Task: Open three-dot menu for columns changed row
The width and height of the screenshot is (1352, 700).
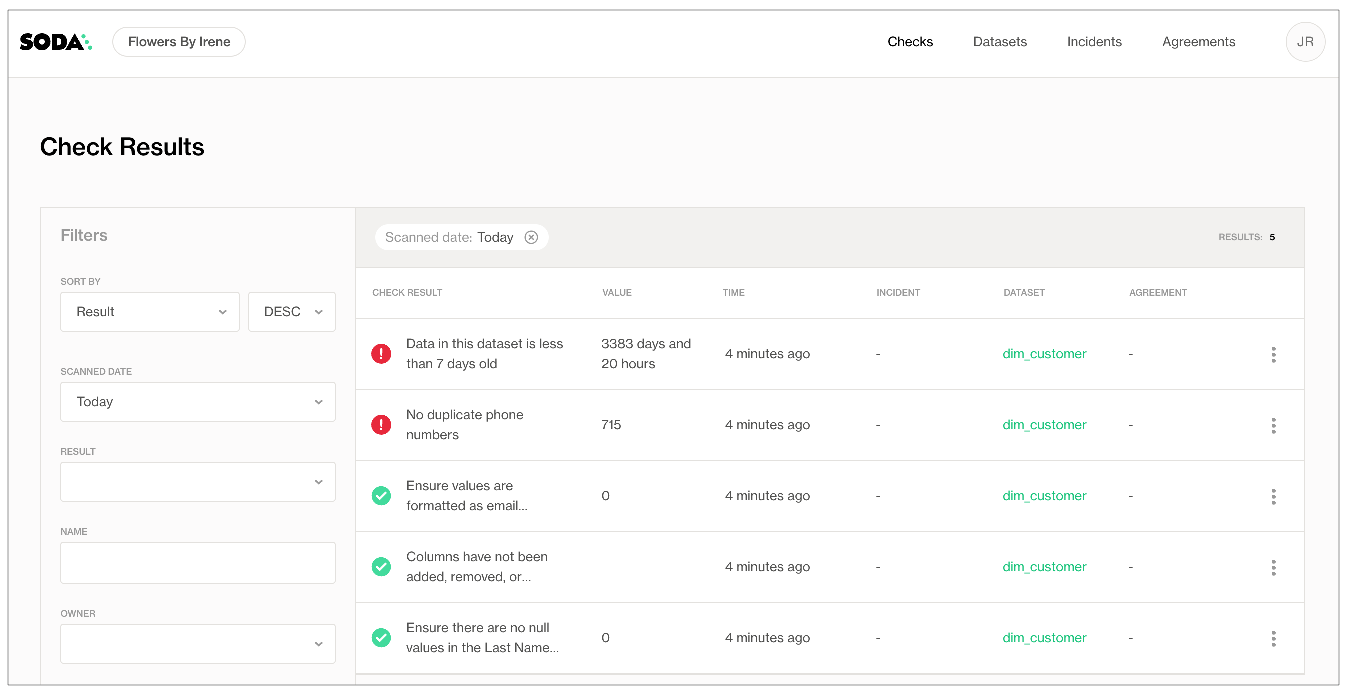Action: click(1273, 567)
